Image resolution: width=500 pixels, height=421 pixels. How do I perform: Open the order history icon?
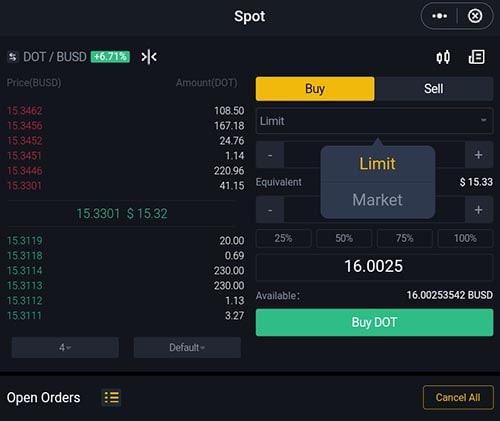[x=477, y=57]
